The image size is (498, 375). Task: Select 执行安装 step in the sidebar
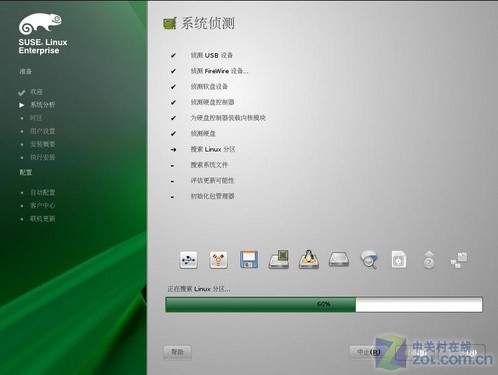coord(43,157)
